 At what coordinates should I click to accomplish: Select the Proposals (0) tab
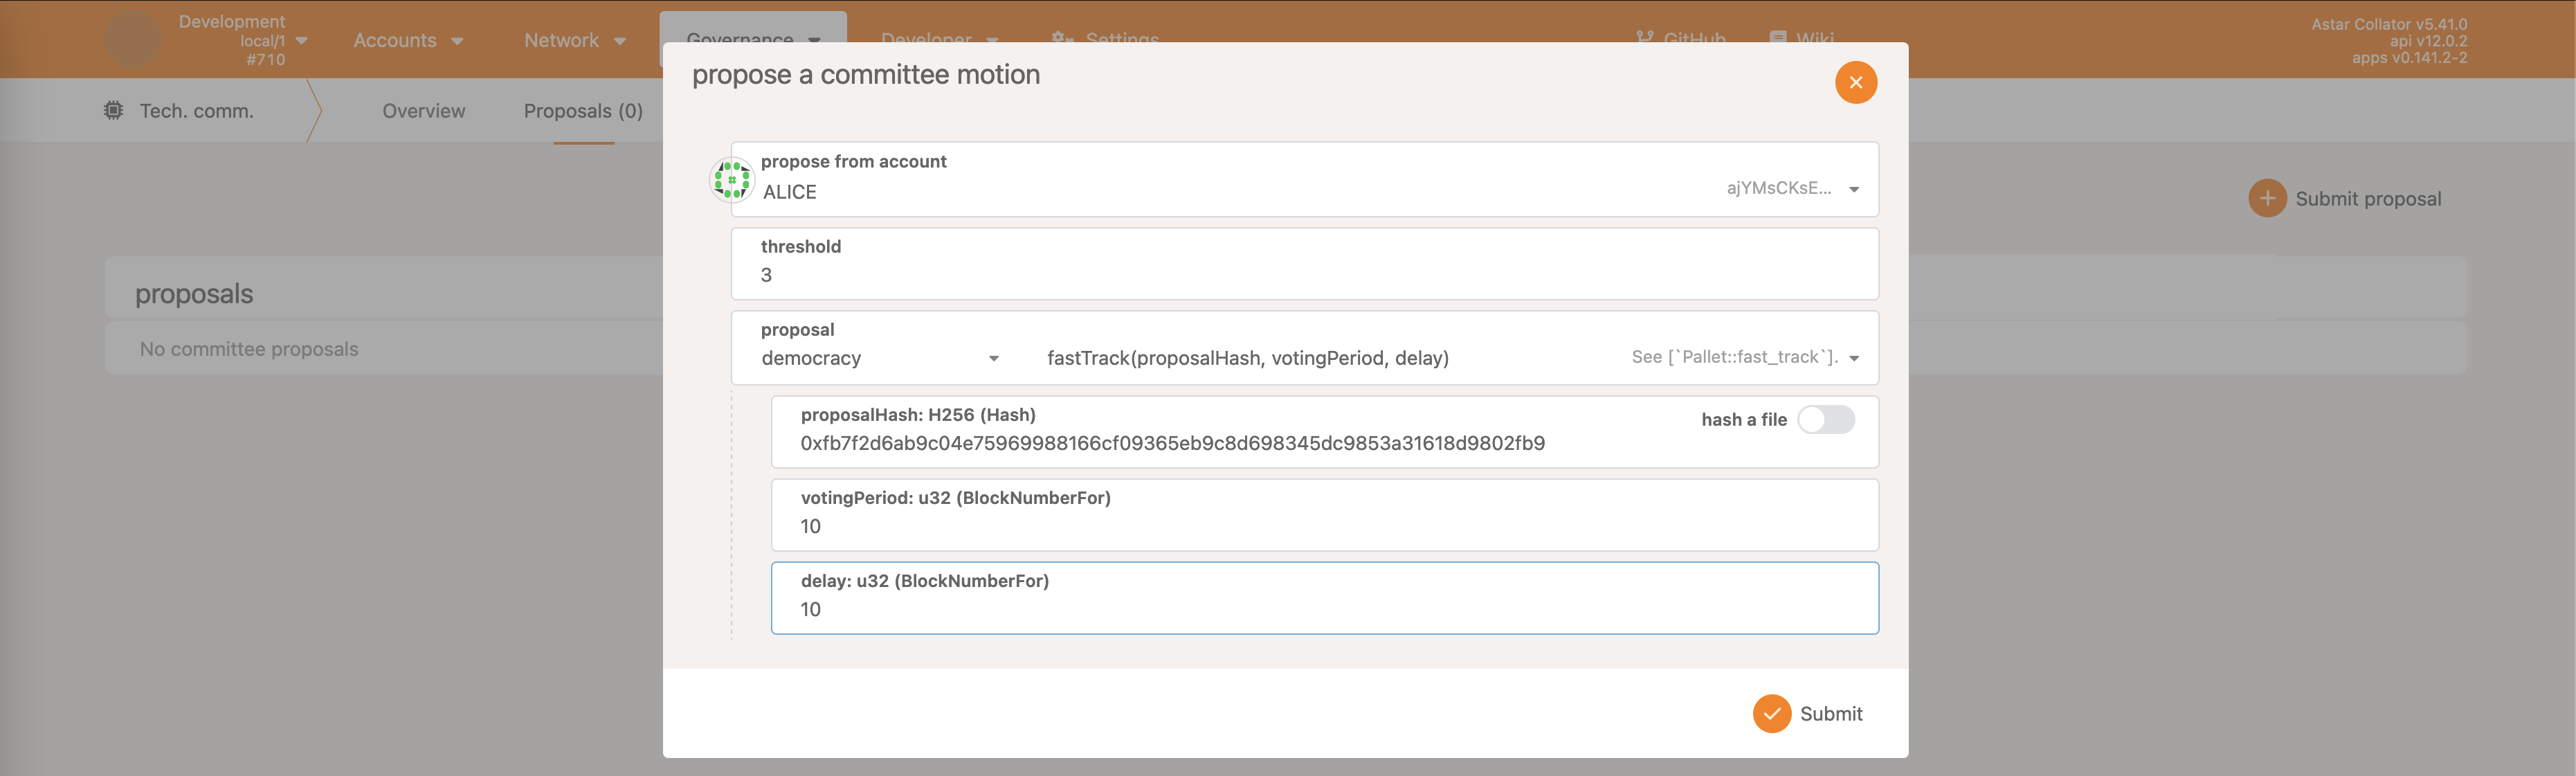583,111
